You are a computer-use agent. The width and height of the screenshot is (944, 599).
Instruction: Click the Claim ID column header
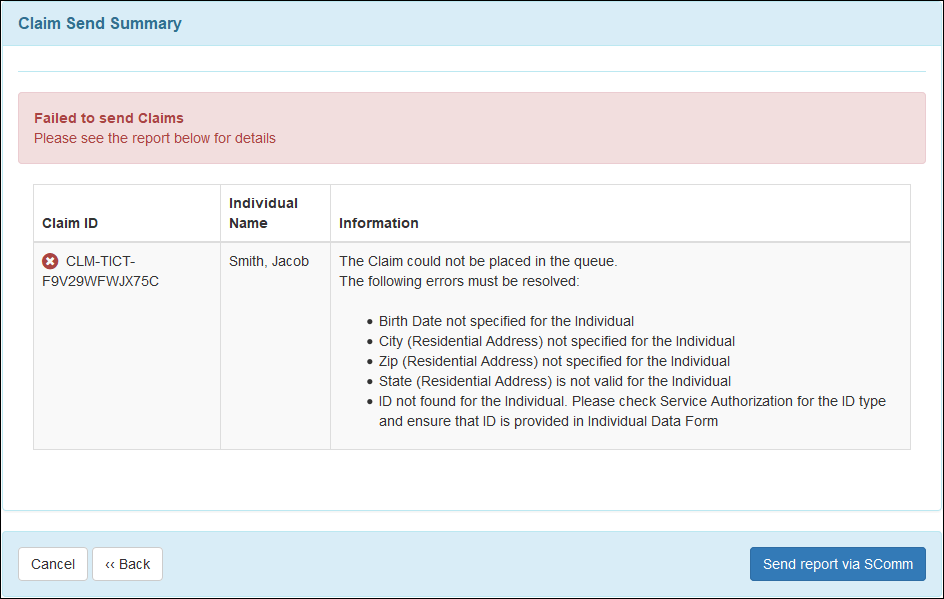70,223
